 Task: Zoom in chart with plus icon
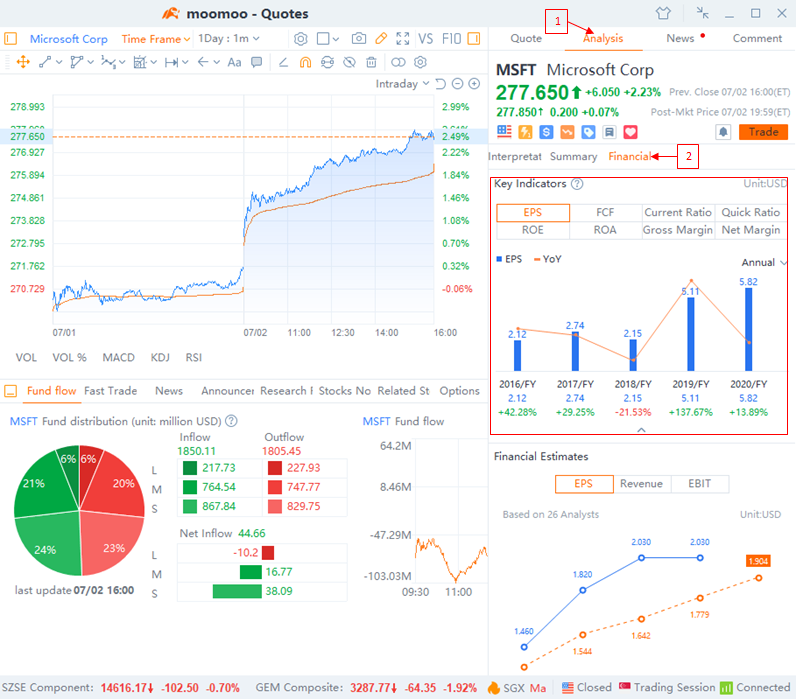[x=474, y=84]
